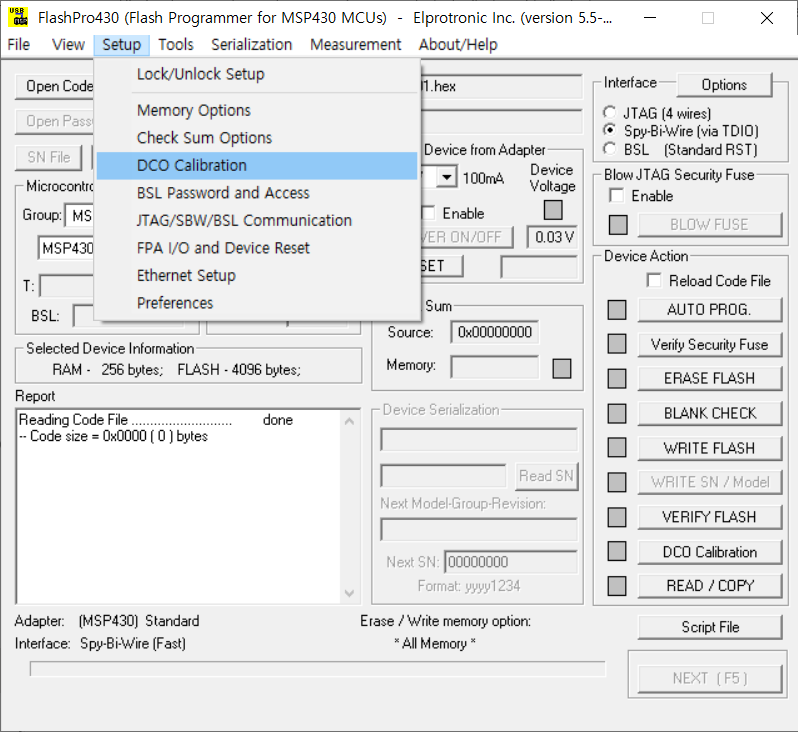
Task: Toggle Reload Code File checkbox
Action: tap(654, 280)
